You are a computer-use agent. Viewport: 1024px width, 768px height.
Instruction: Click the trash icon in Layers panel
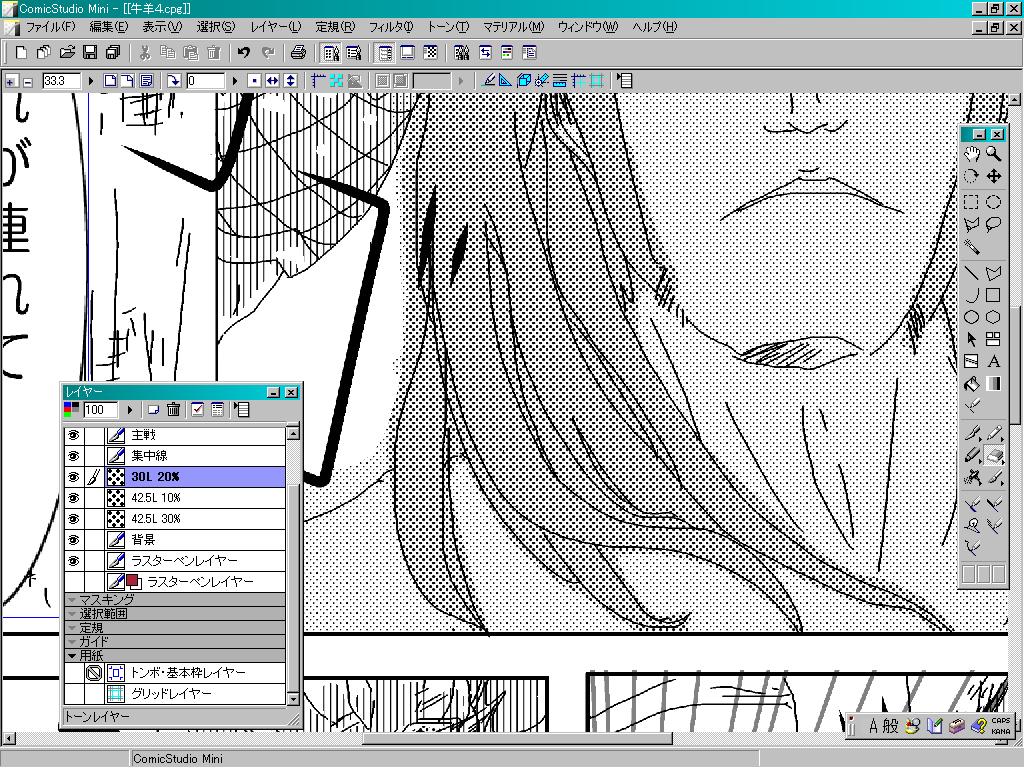coord(173,409)
